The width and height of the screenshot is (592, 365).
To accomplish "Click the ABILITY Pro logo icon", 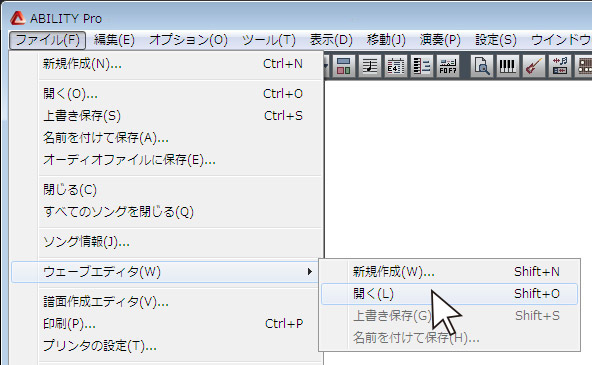I will (17, 18).
